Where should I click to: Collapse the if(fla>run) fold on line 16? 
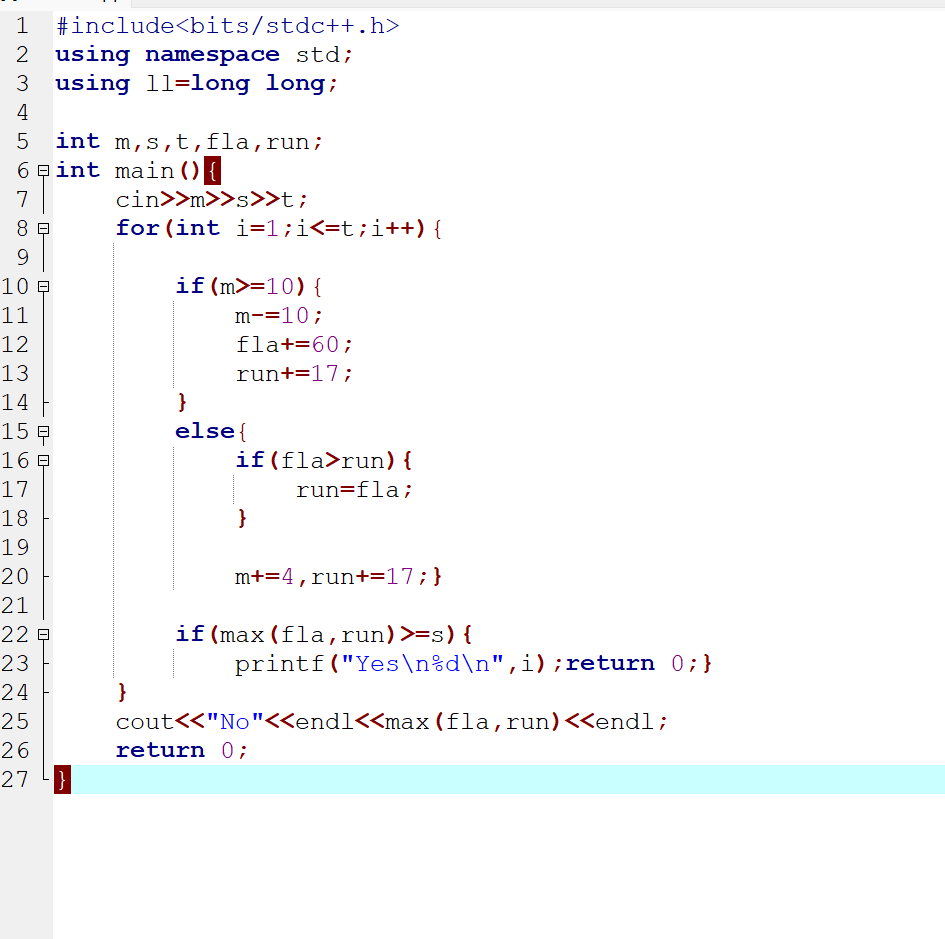pos(43,460)
